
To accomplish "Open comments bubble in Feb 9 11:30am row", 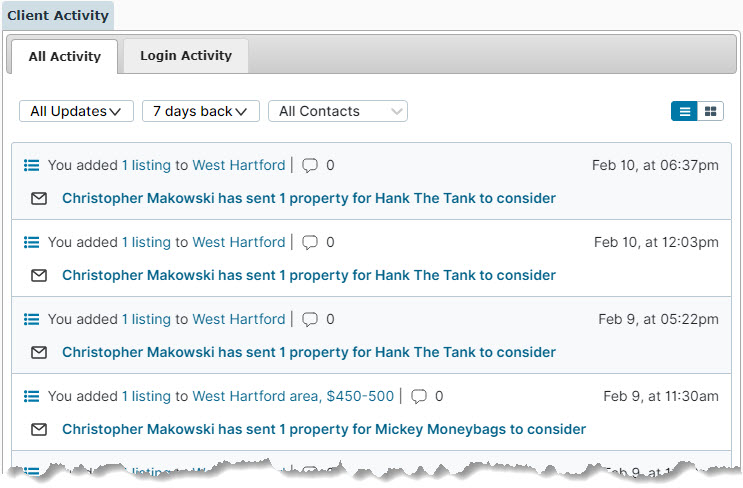I will [x=419, y=396].
